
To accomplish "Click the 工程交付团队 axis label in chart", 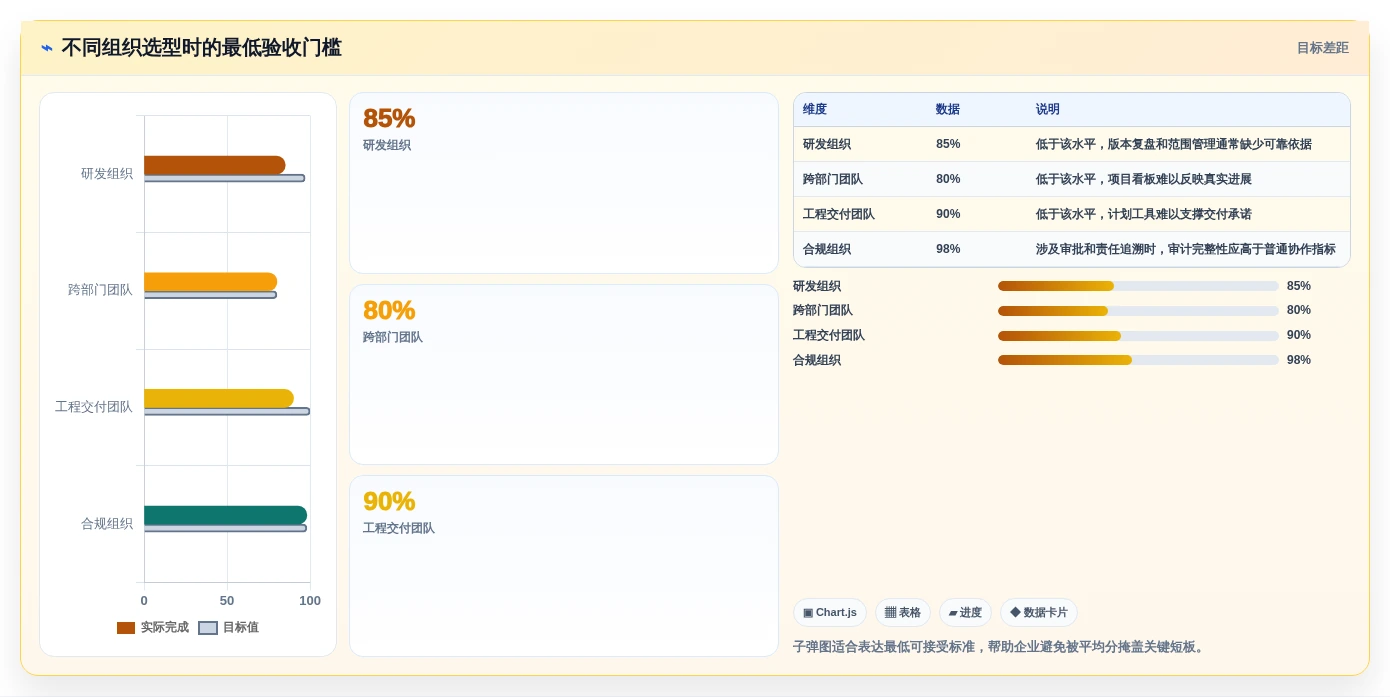I will [94, 407].
